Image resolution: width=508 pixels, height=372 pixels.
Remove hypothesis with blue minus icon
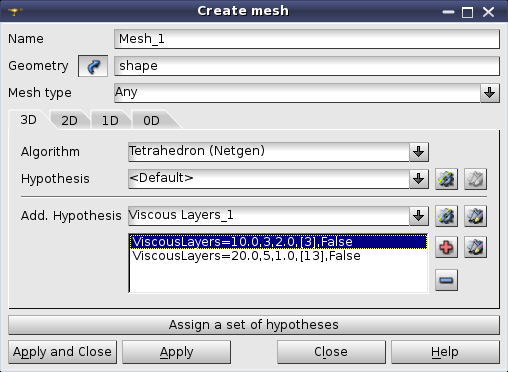click(446, 280)
